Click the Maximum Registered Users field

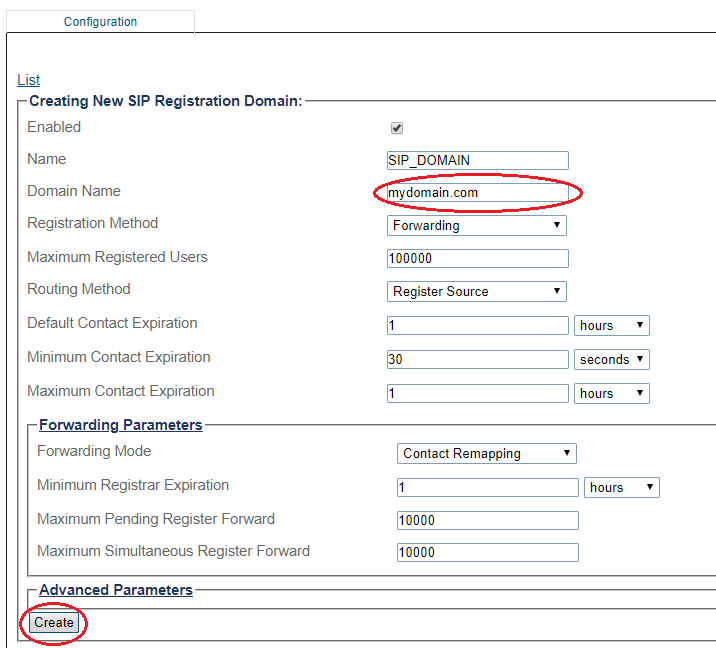click(x=477, y=258)
